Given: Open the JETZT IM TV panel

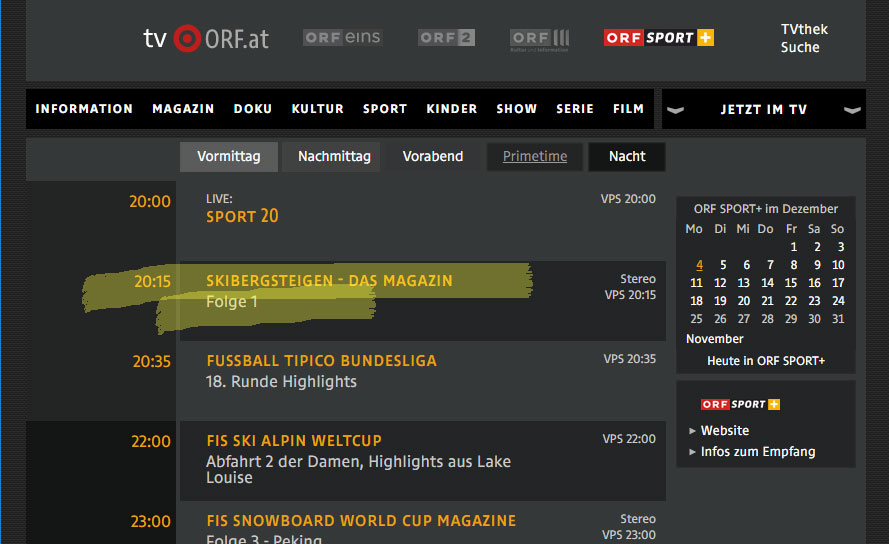Looking at the screenshot, I should [x=764, y=109].
